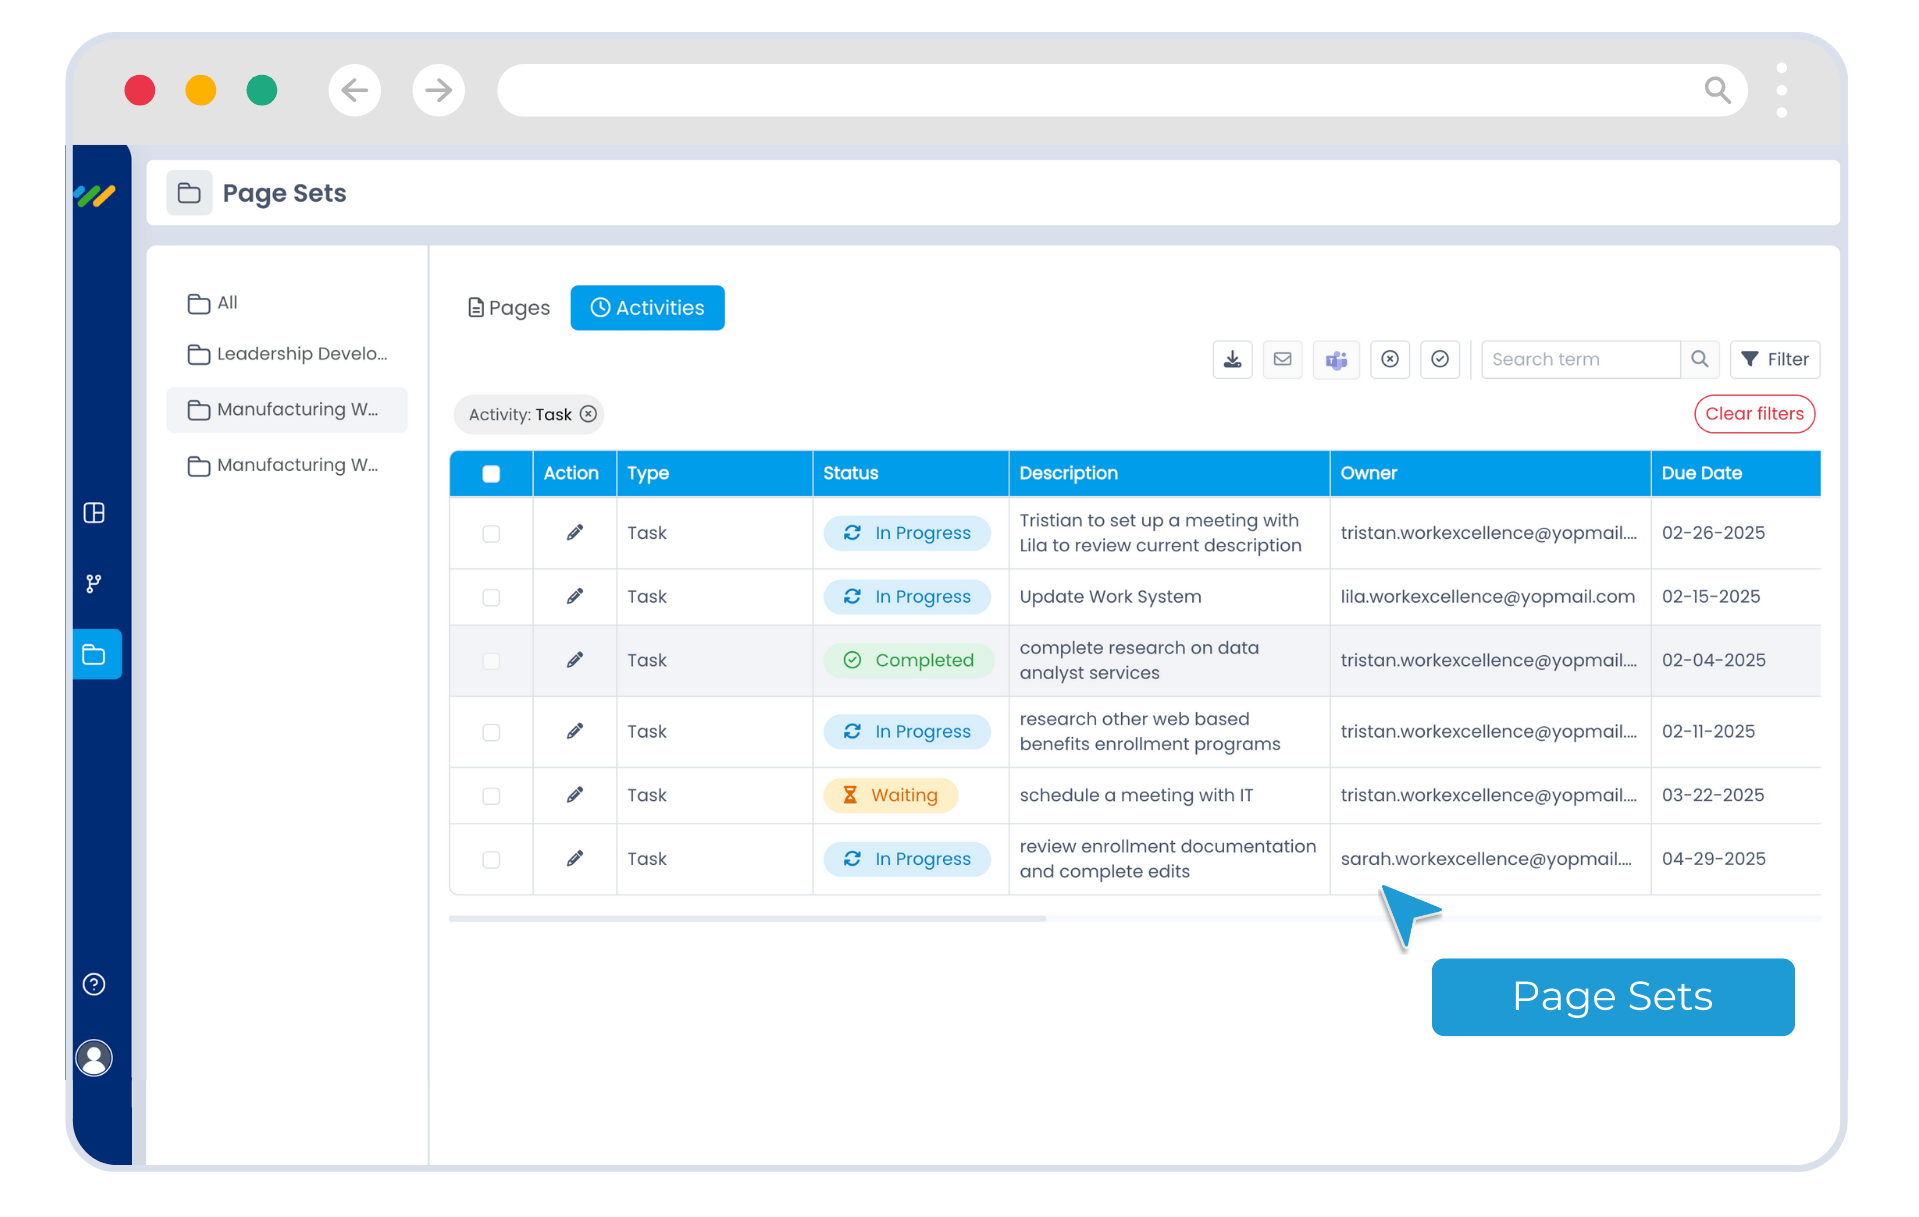Select the Activities tab
This screenshot has height=1217, width=1919.
pos(647,308)
